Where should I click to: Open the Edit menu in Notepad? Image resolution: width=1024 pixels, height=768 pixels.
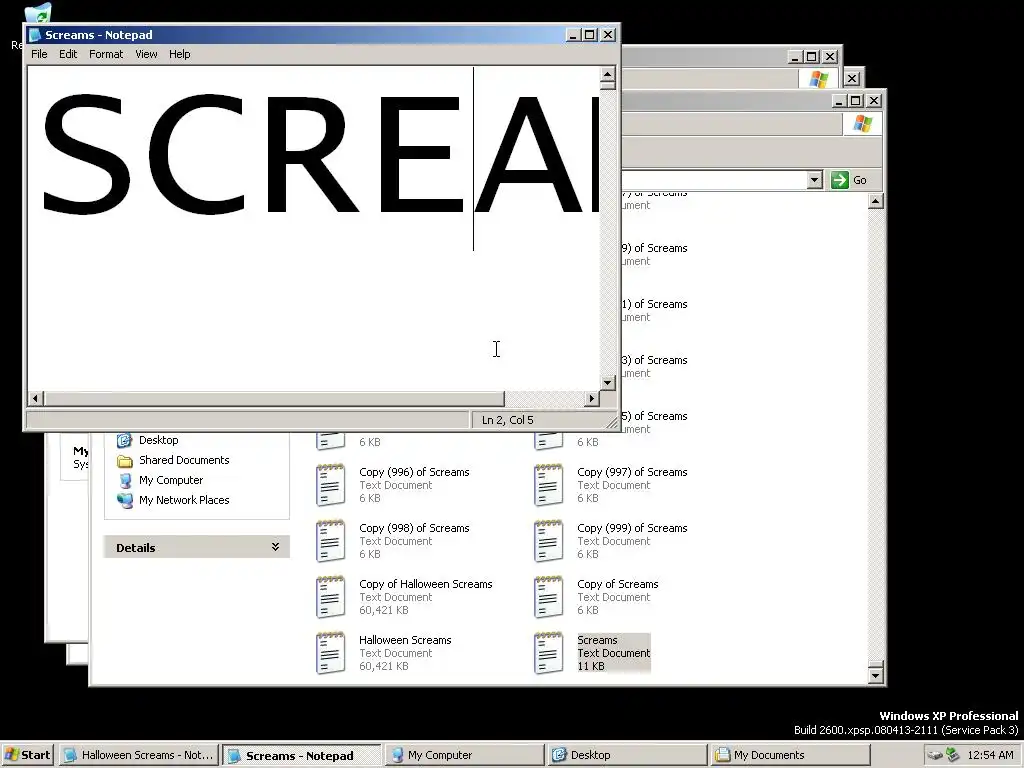tap(68, 54)
